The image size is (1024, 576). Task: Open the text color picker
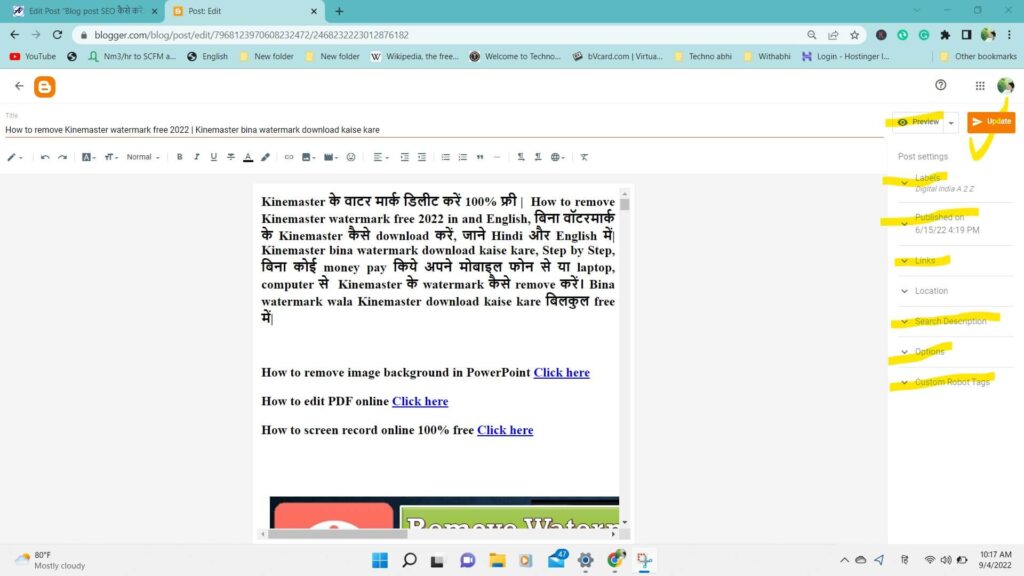pos(248,157)
